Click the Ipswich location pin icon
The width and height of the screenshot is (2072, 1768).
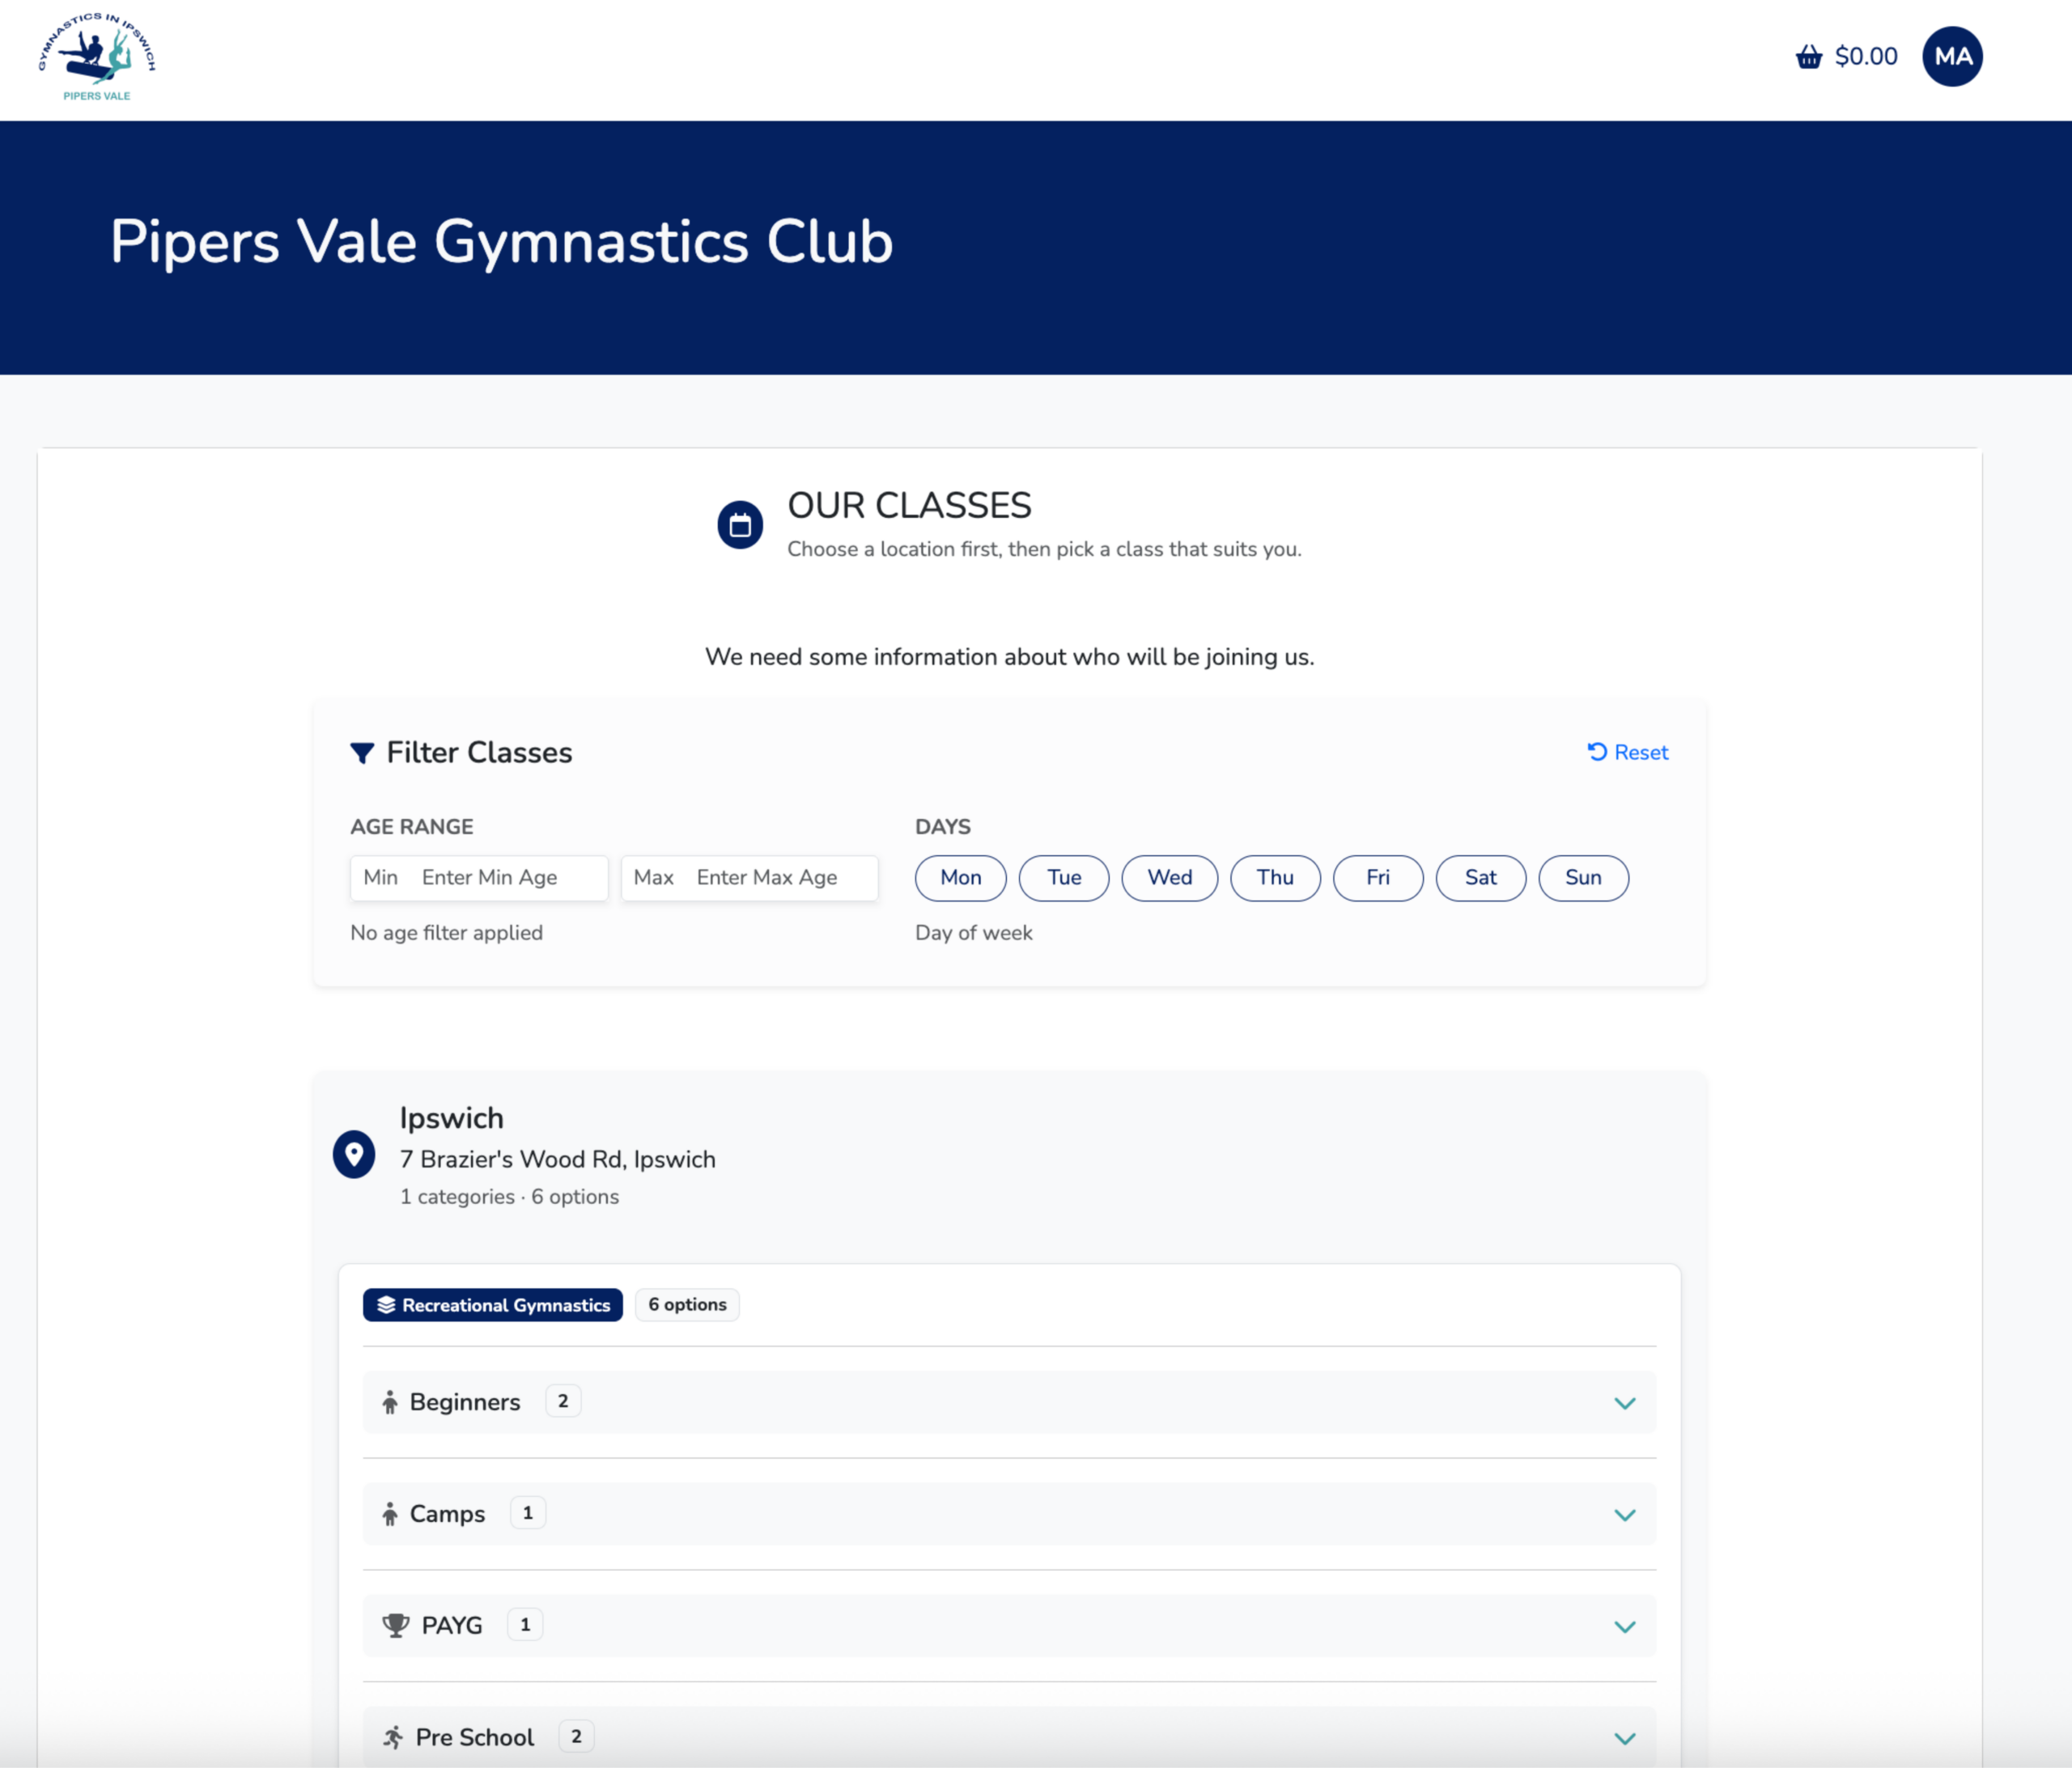point(354,1155)
